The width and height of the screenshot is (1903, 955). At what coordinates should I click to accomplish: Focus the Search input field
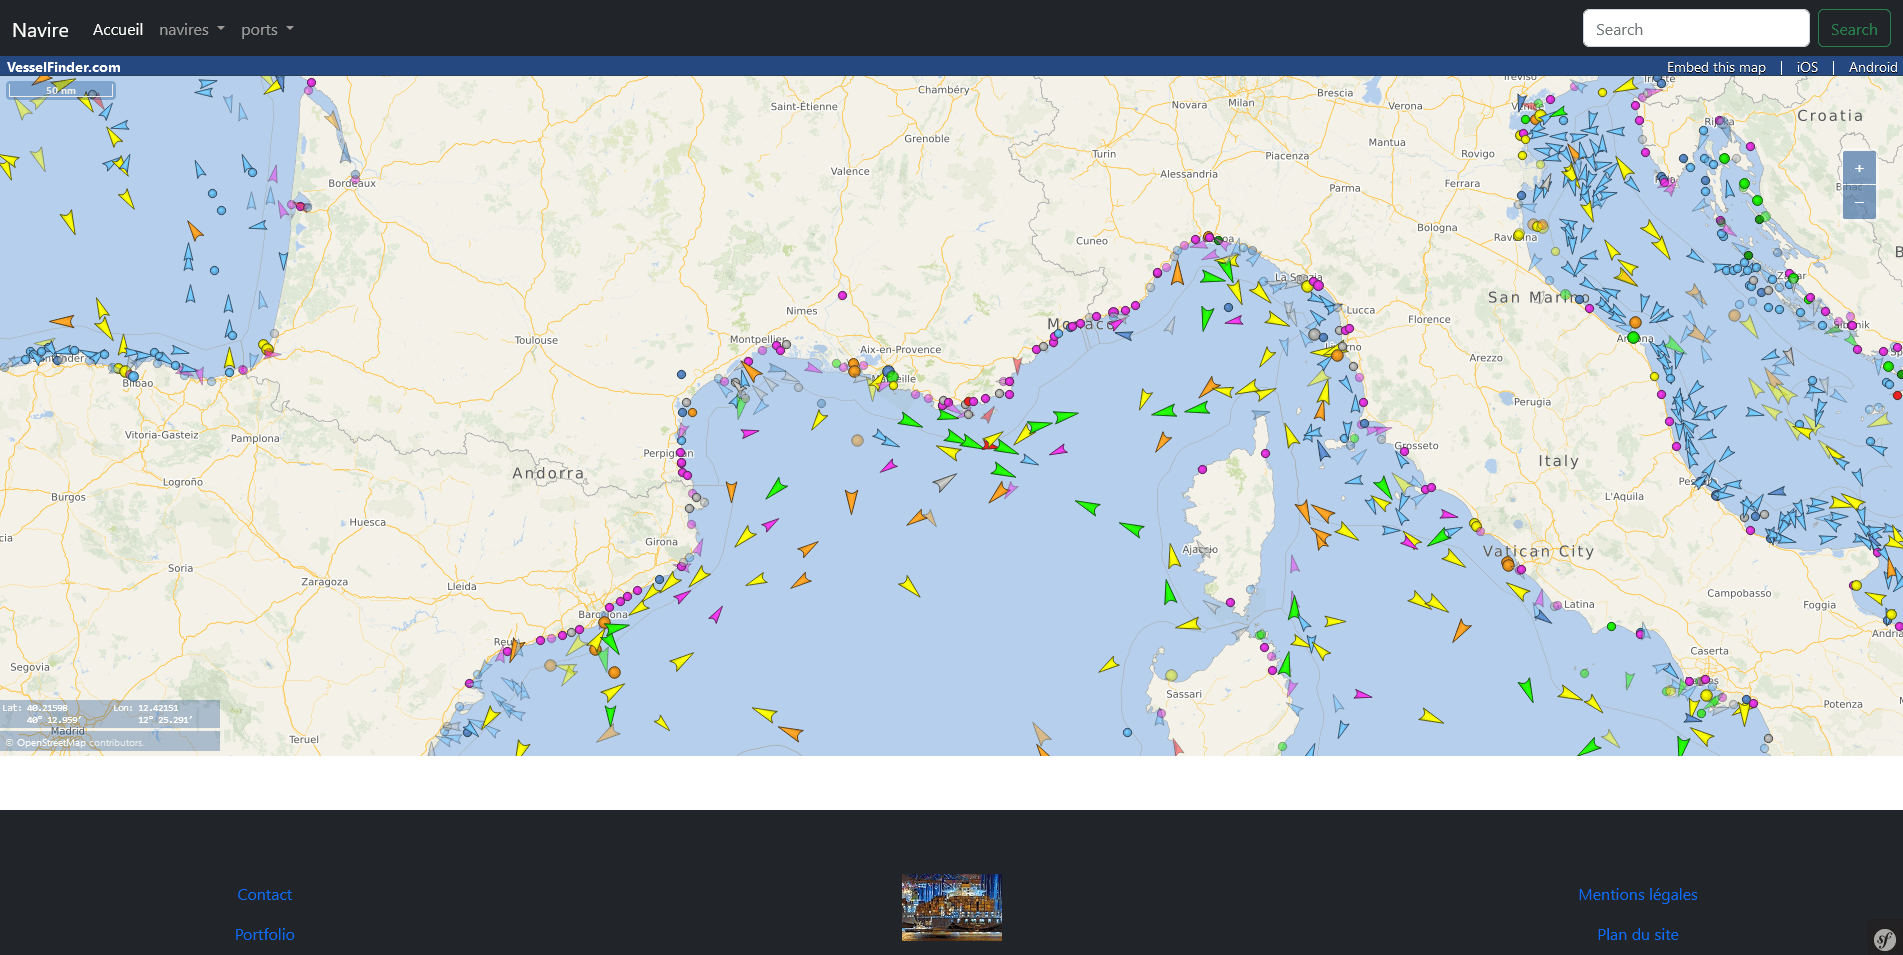tap(1696, 29)
